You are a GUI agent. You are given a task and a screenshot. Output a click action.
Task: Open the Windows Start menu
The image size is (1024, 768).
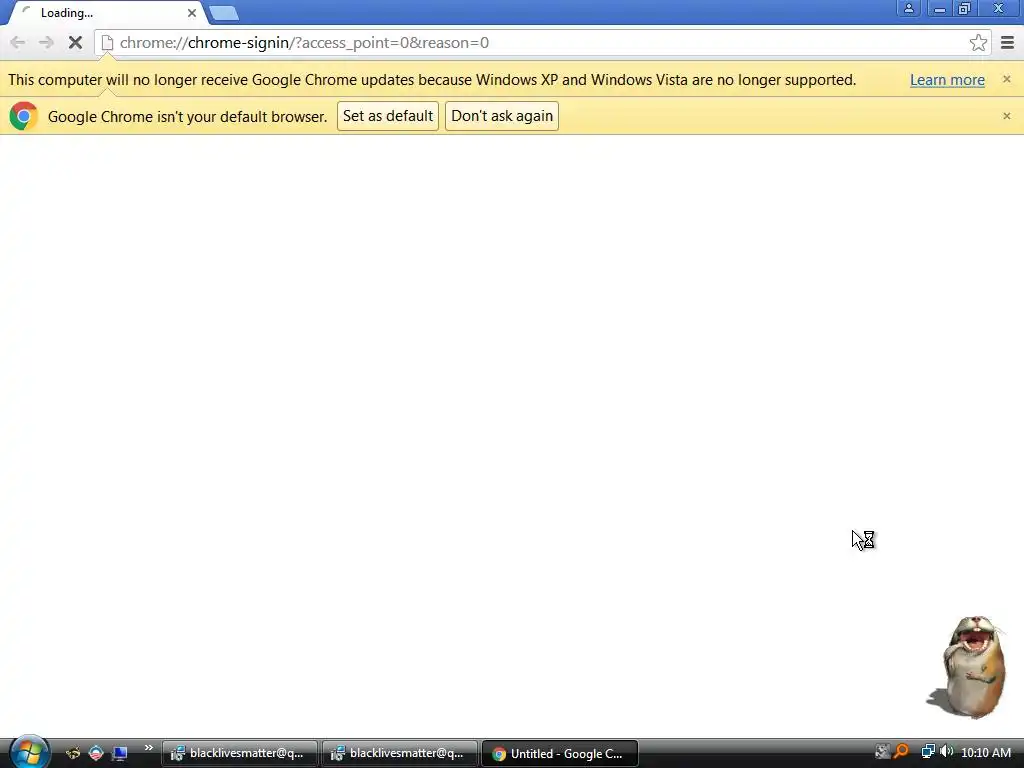tap(29, 752)
